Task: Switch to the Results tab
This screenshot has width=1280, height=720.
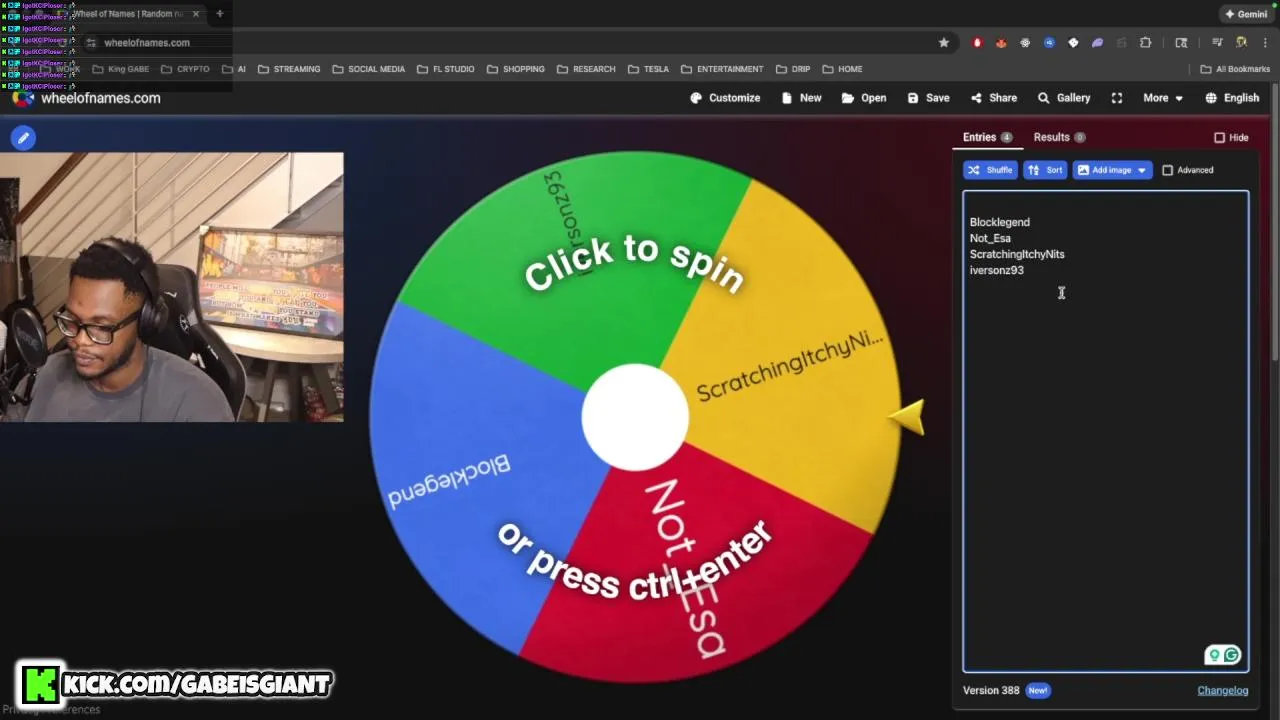Action: (1059, 137)
